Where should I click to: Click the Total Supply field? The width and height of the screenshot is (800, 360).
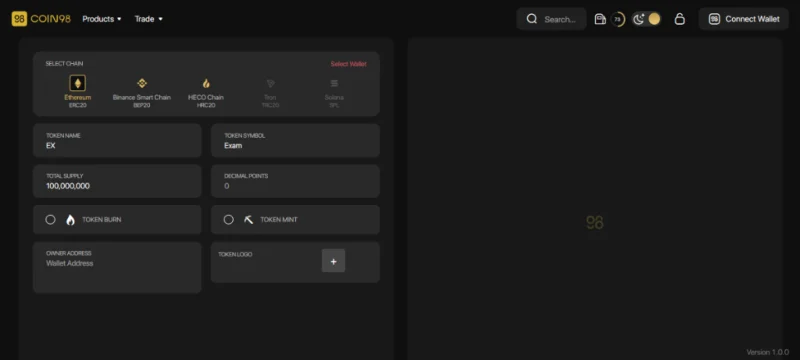[x=117, y=181]
